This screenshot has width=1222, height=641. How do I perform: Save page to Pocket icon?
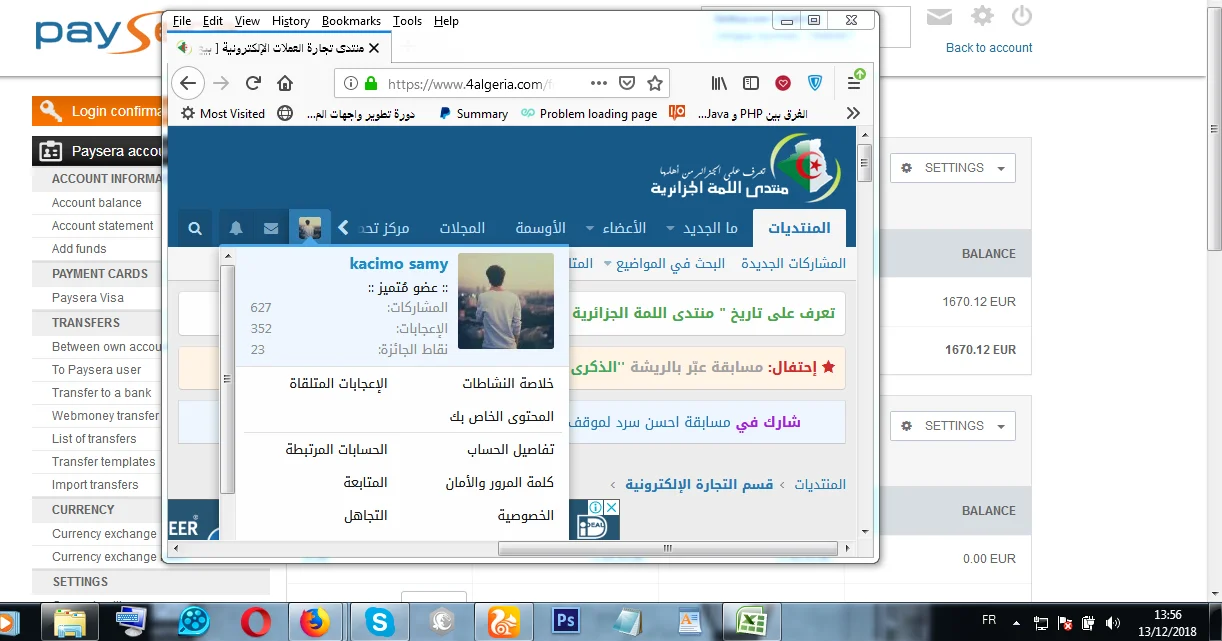[x=627, y=83]
